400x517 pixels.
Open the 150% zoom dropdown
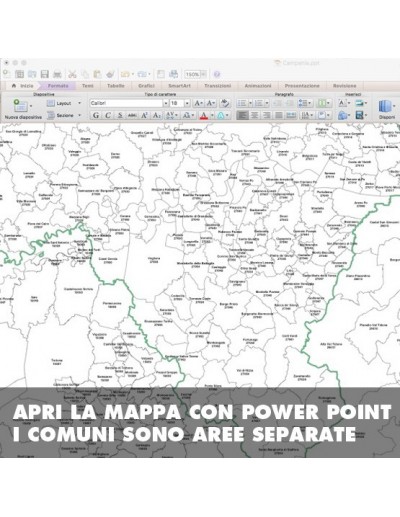203,74
